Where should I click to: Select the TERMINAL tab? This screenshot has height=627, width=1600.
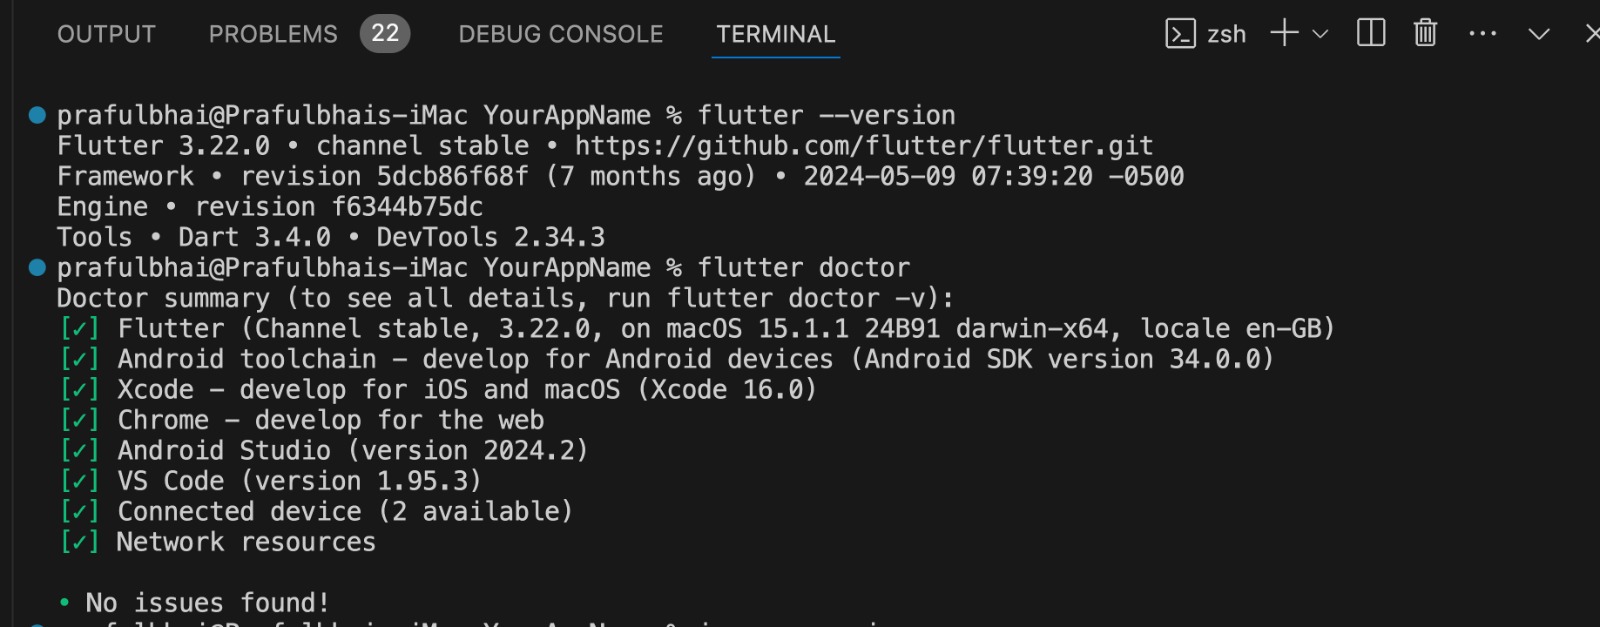pyautogui.click(x=776, y=34)
